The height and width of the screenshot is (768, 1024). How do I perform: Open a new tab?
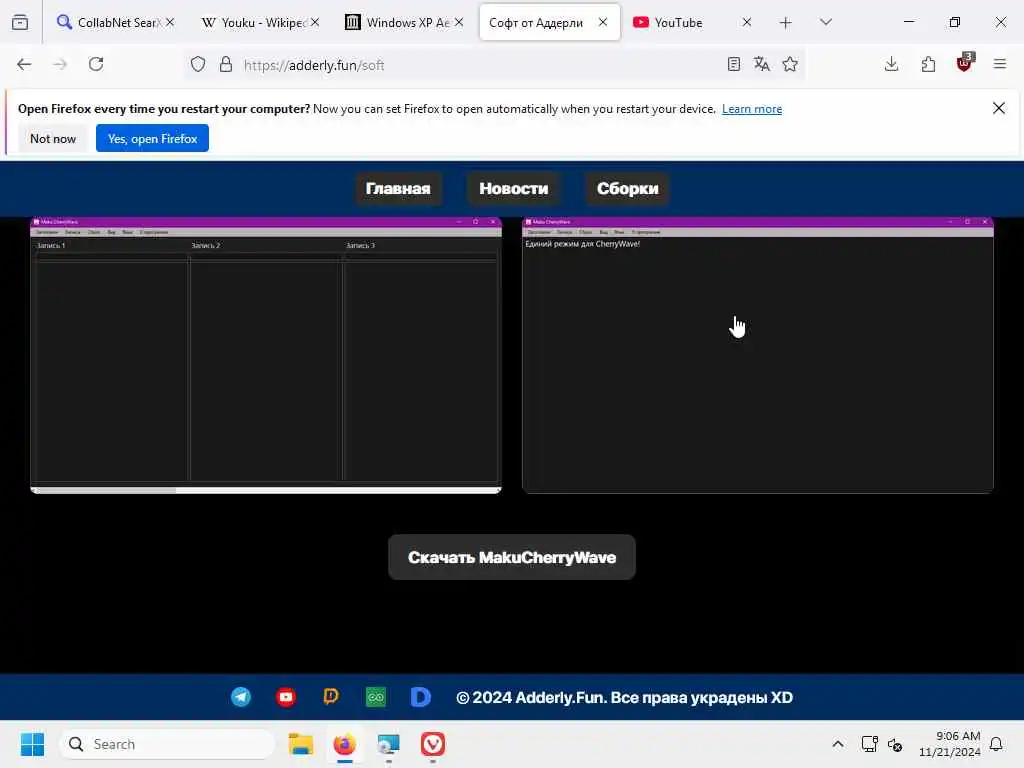[786, 23]
